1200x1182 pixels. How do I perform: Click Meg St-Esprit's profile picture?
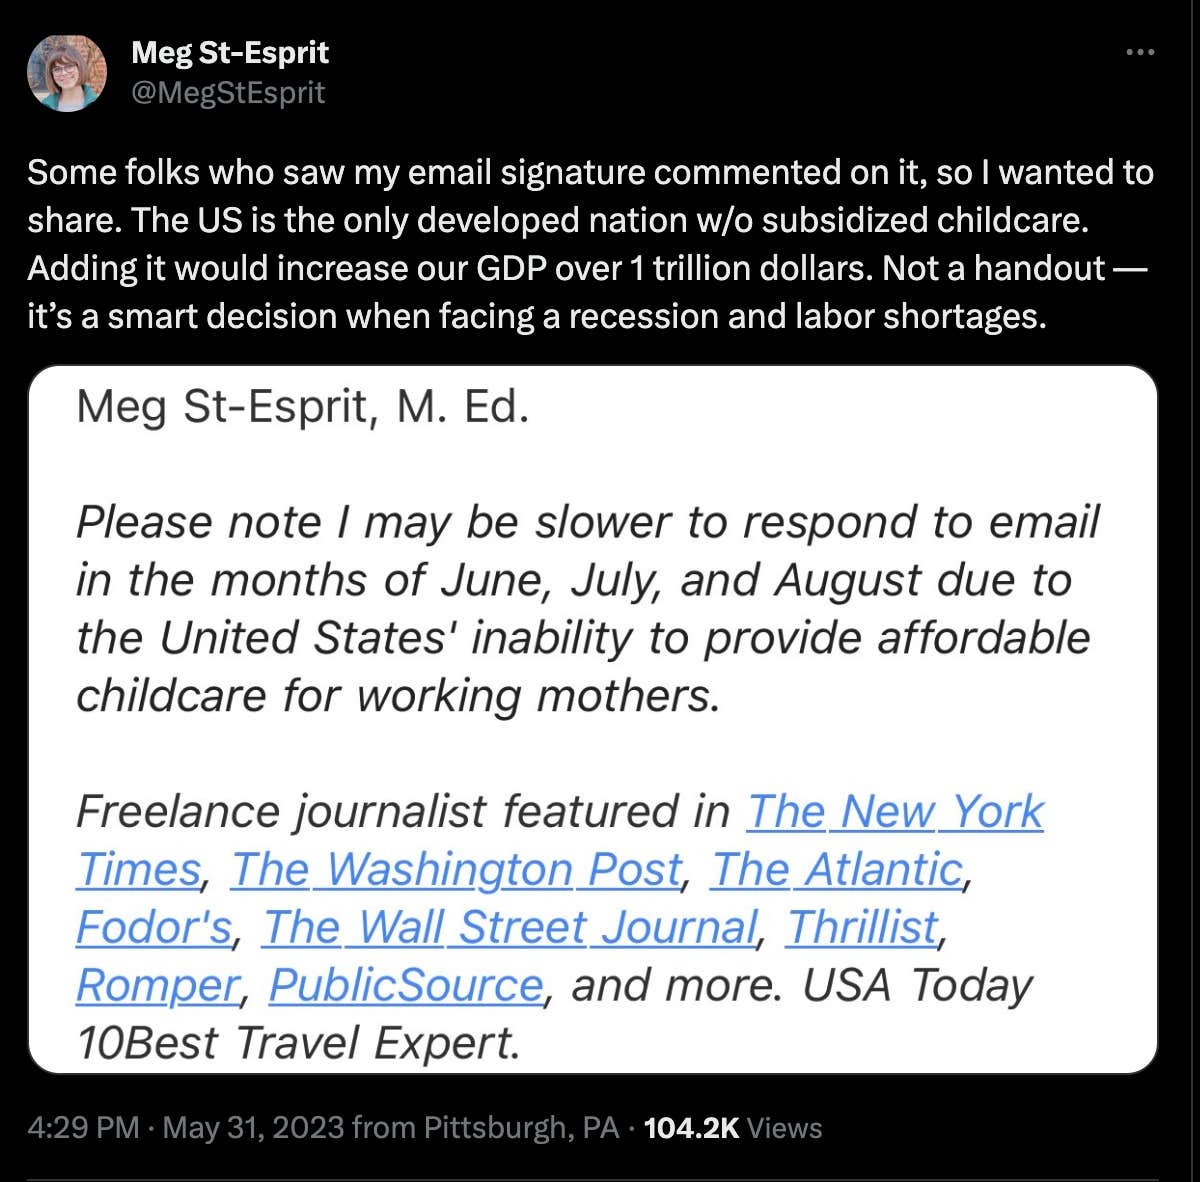point(66,71)
